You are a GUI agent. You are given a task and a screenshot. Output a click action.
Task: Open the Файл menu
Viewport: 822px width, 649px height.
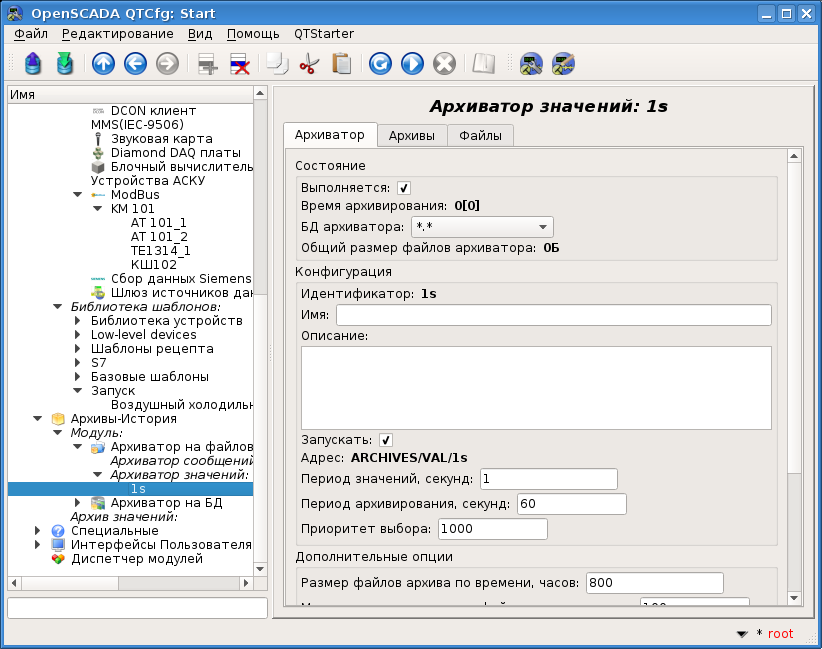tap(30, 34)
